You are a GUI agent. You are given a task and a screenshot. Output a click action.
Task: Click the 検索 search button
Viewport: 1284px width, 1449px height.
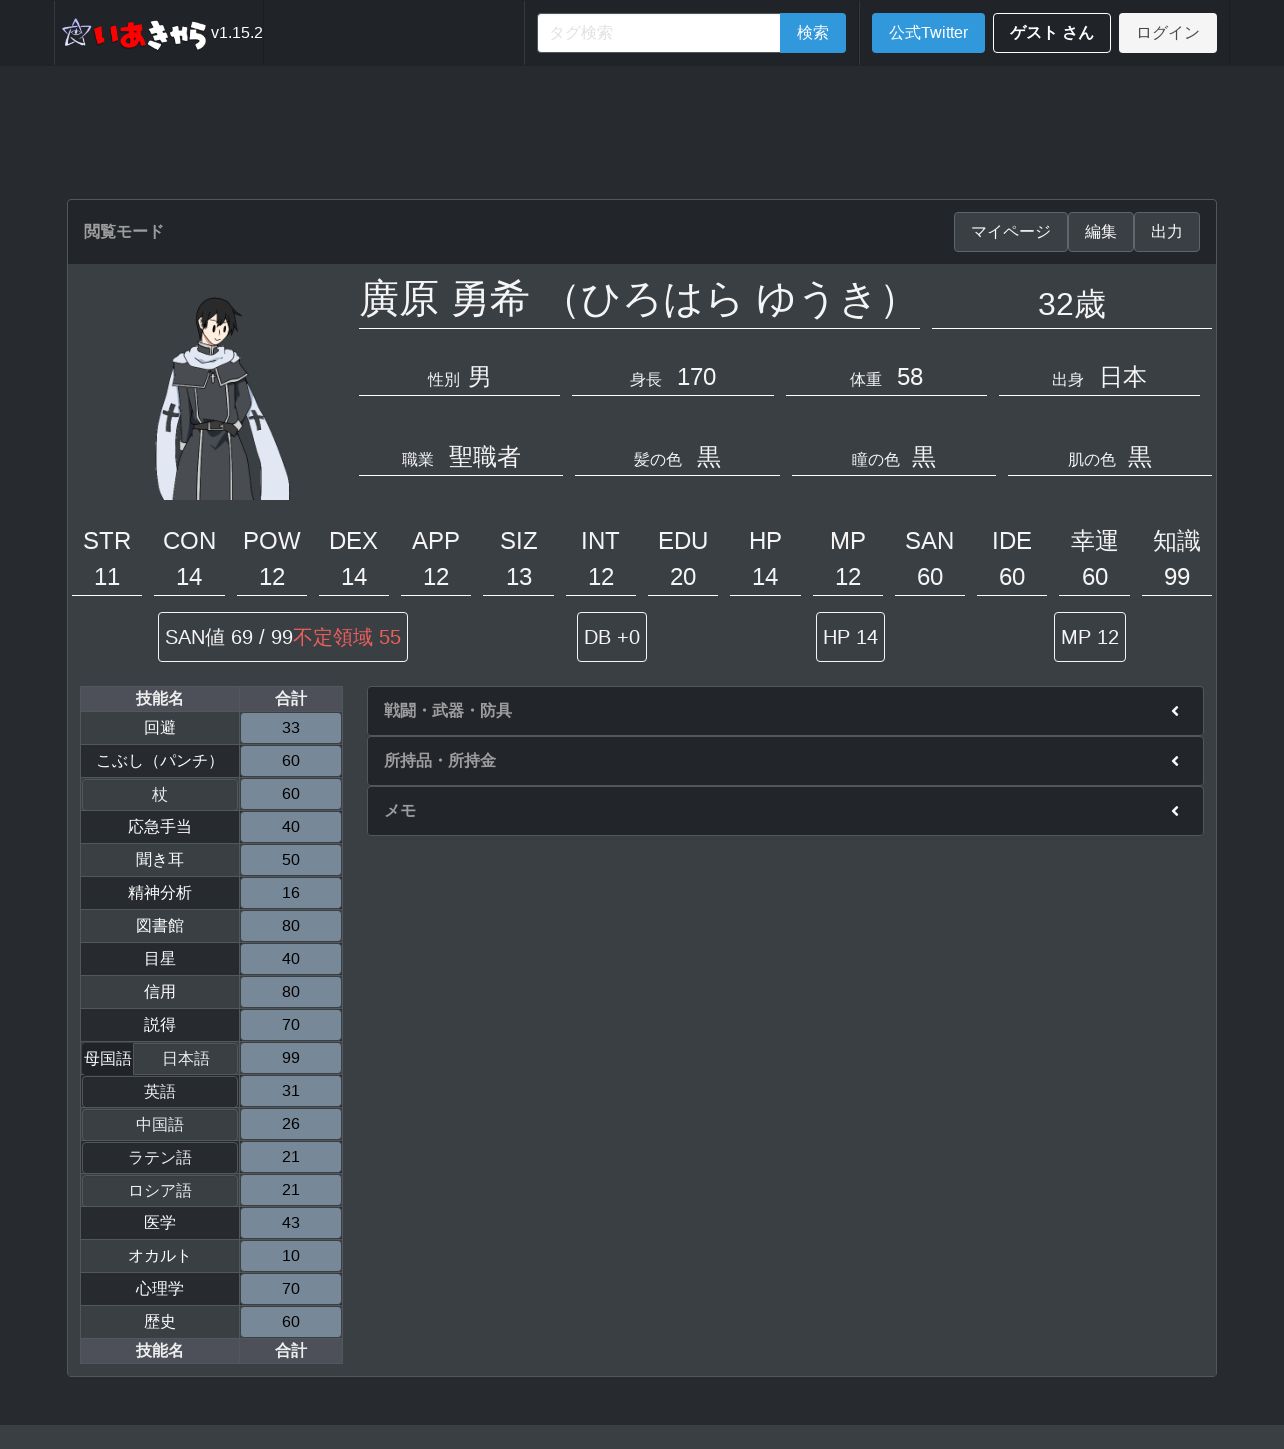[x=813, y=33]
